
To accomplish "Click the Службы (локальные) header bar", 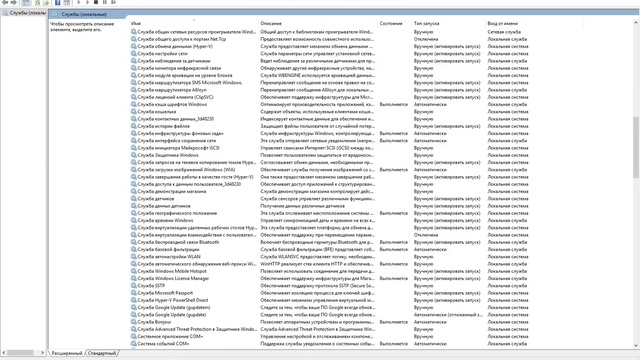I will (x=343, y=14).
